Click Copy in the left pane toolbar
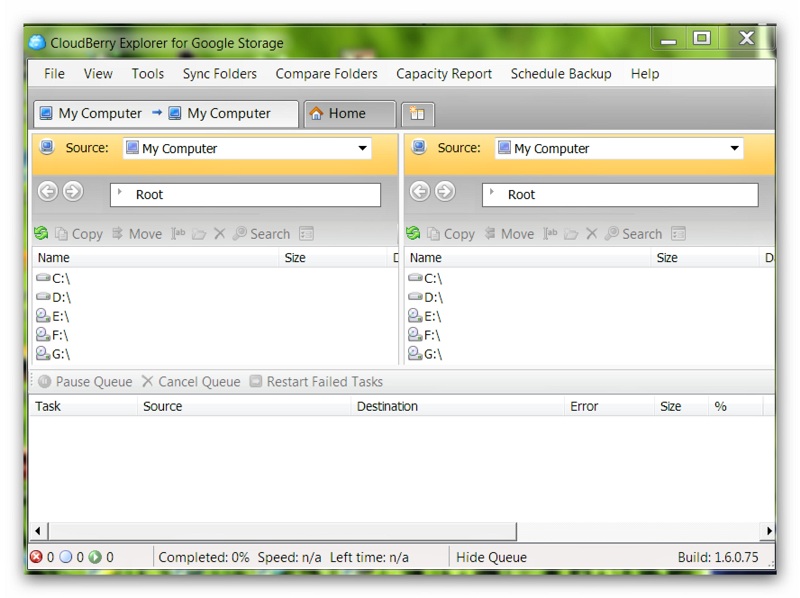The width and height of the screenshot is (800, 598). coord(79,234)
